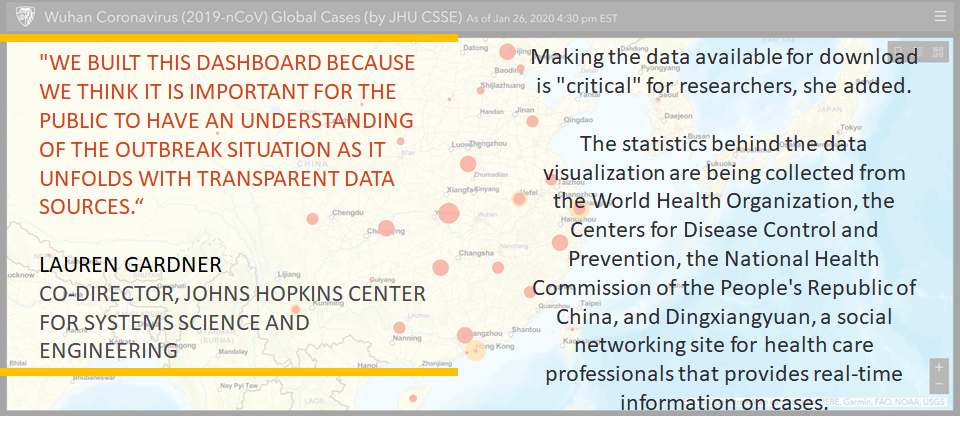Open the basemap gallery grid icon

[x=938, y=52]
